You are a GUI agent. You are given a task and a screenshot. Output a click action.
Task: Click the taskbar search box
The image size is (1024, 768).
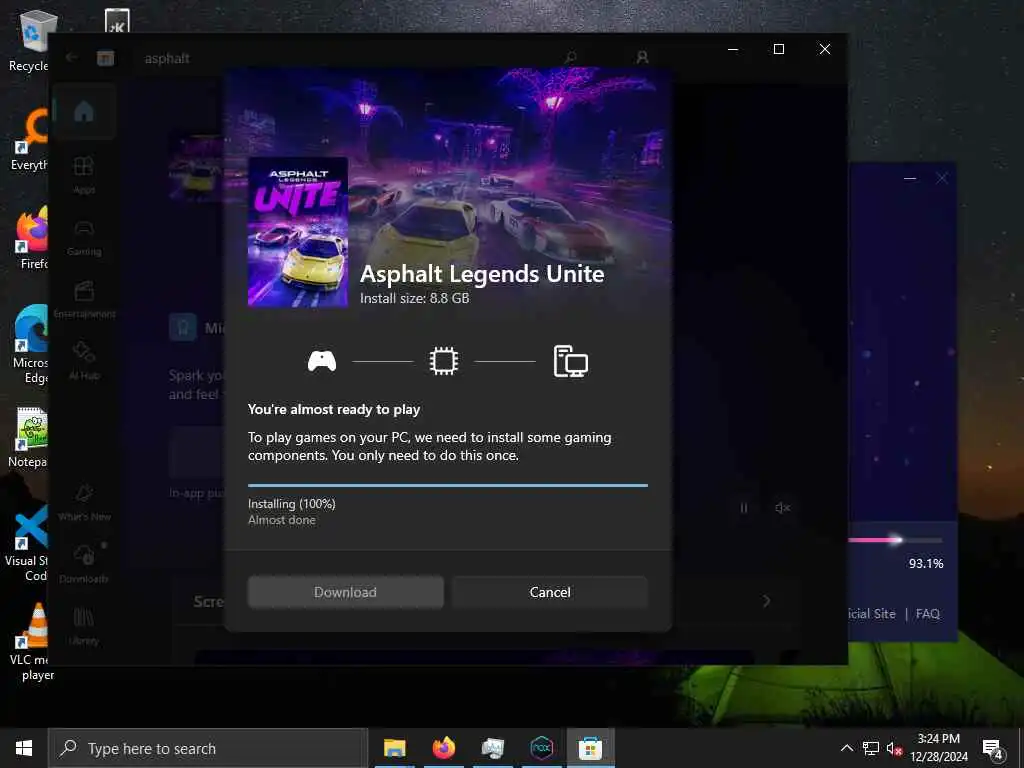coord(208,748)
